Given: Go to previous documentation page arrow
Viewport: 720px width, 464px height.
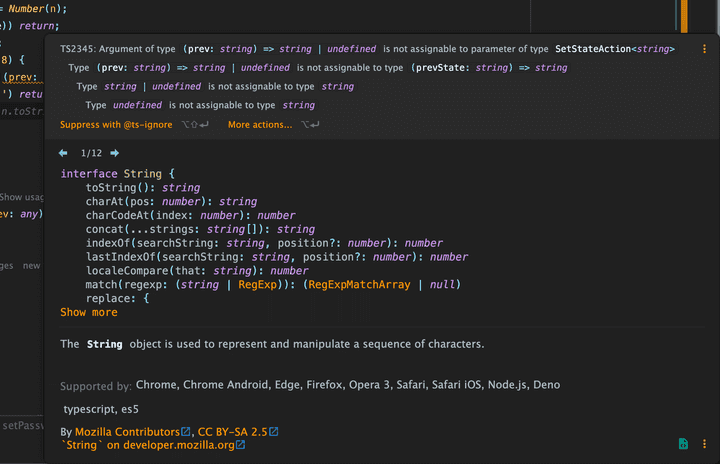Looking at the screenshot, I should click(64, 153).
